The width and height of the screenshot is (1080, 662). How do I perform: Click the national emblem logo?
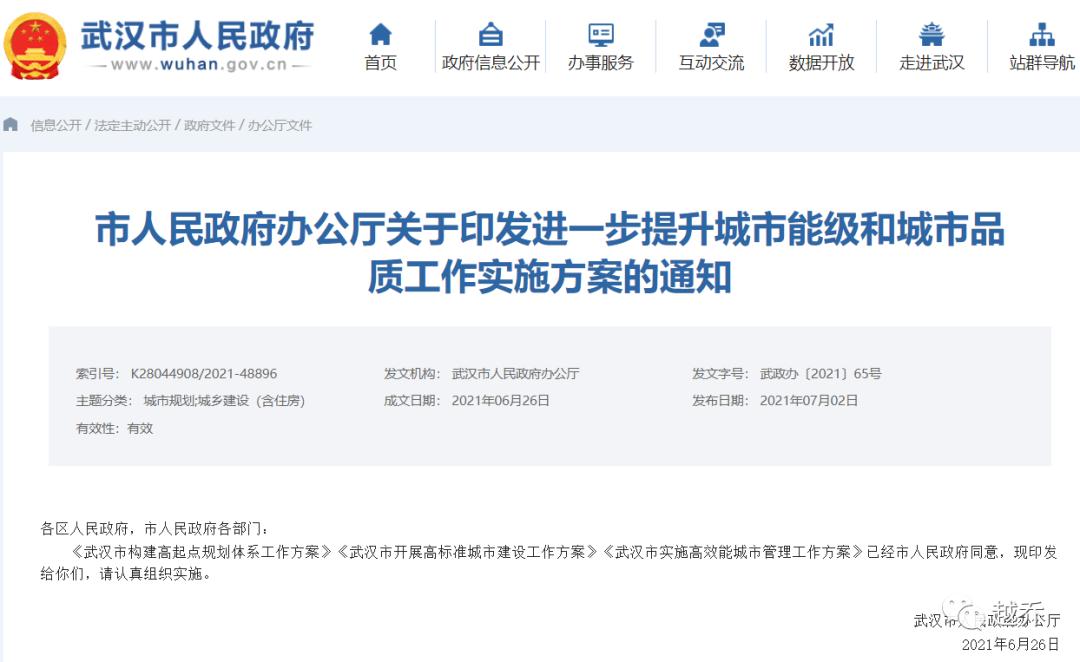click(x=37, y=44)
